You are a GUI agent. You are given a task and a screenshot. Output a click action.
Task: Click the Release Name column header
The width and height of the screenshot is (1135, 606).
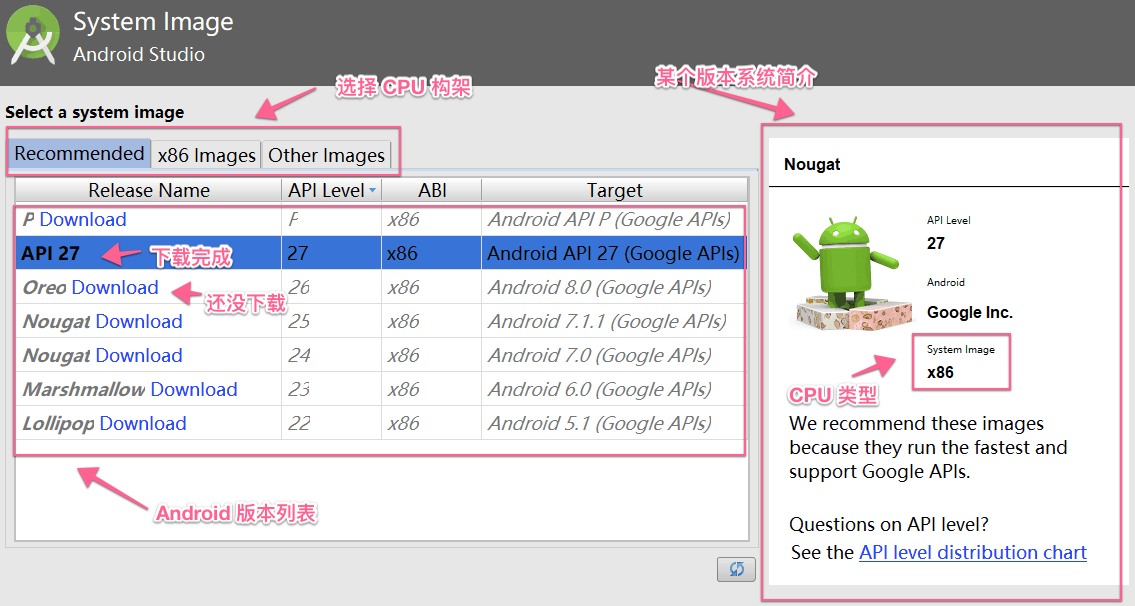(148, 190)
